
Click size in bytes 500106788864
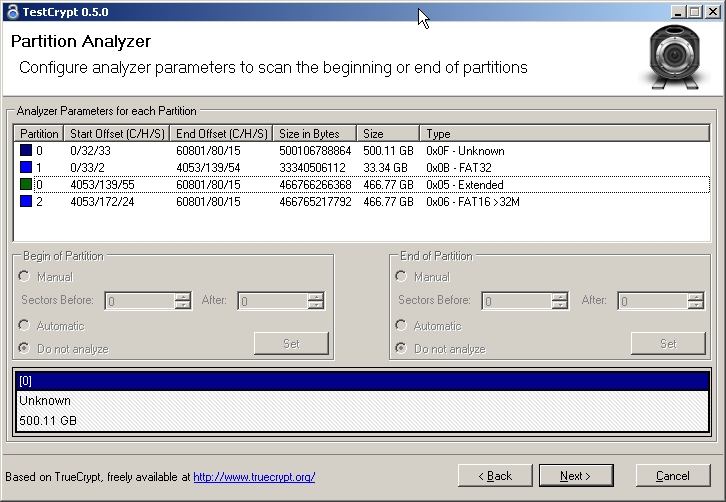point(315,151)
